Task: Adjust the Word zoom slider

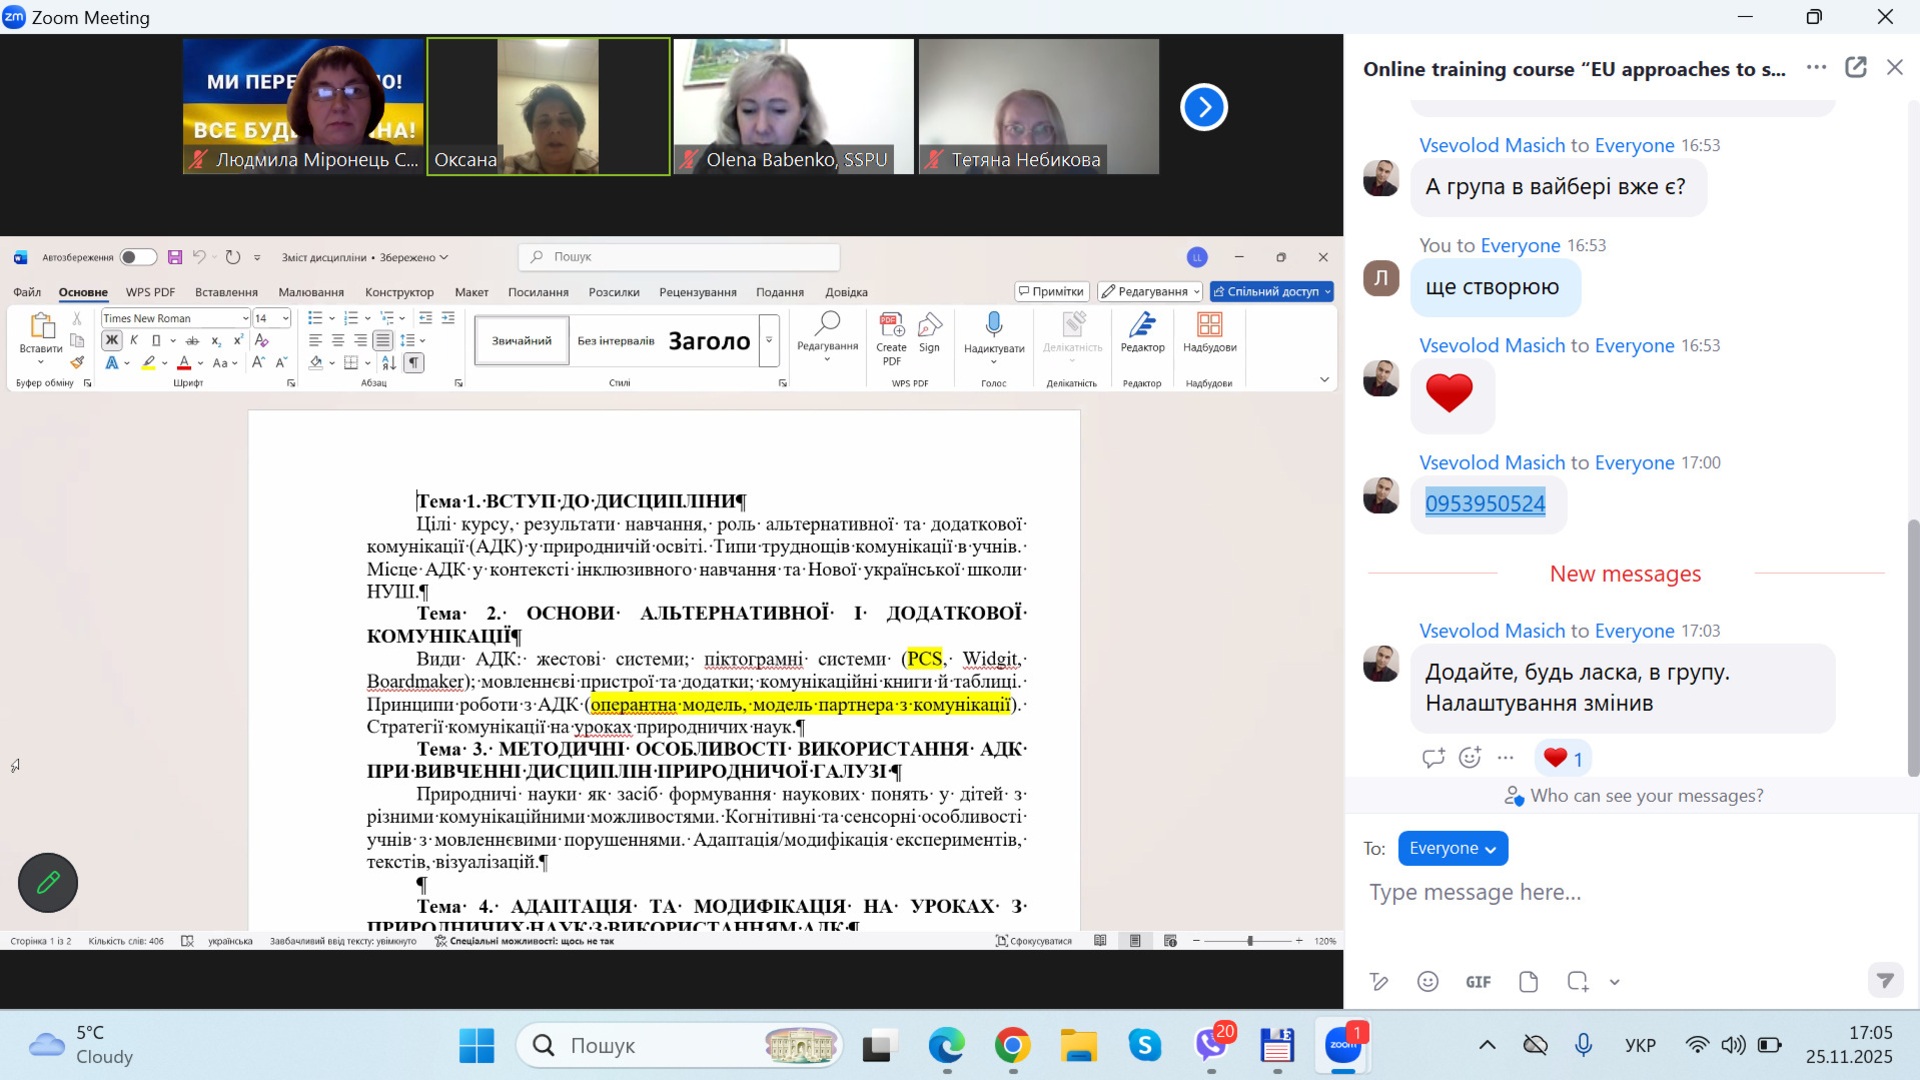Action: (x=1250, y=941)
